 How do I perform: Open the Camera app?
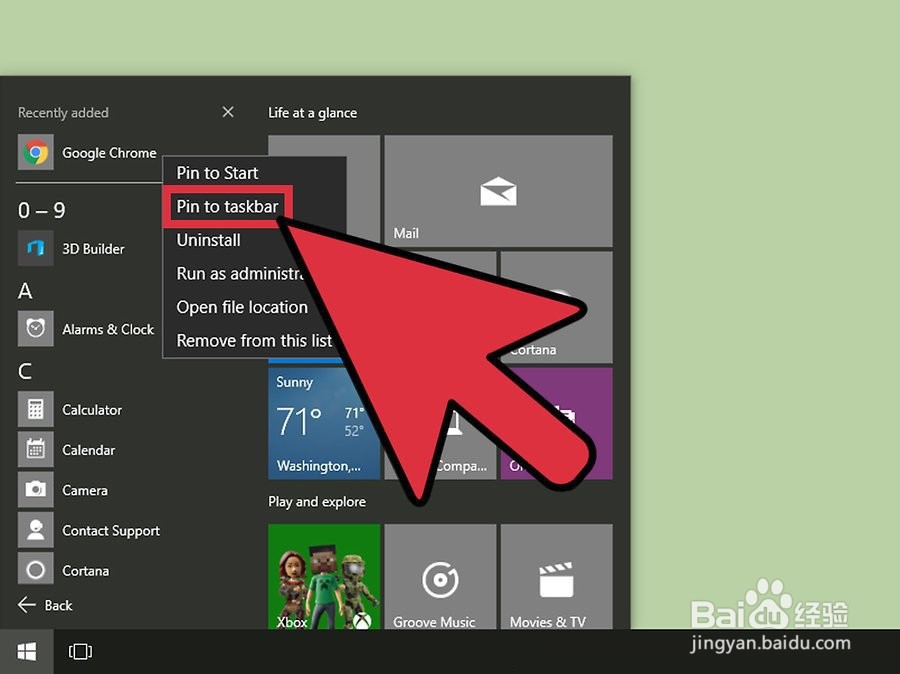[85, 490]
